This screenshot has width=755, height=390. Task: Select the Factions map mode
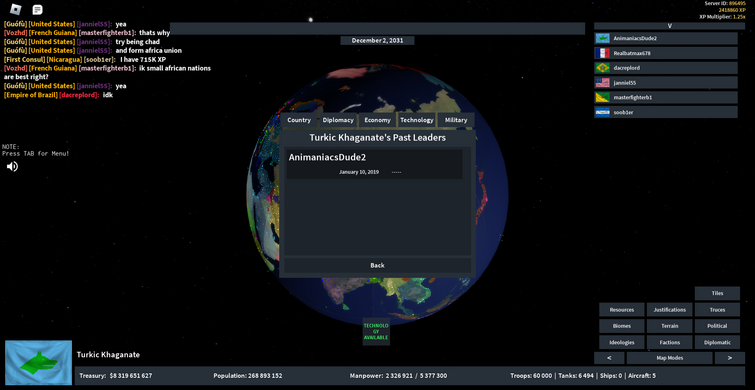coord(669,342)
